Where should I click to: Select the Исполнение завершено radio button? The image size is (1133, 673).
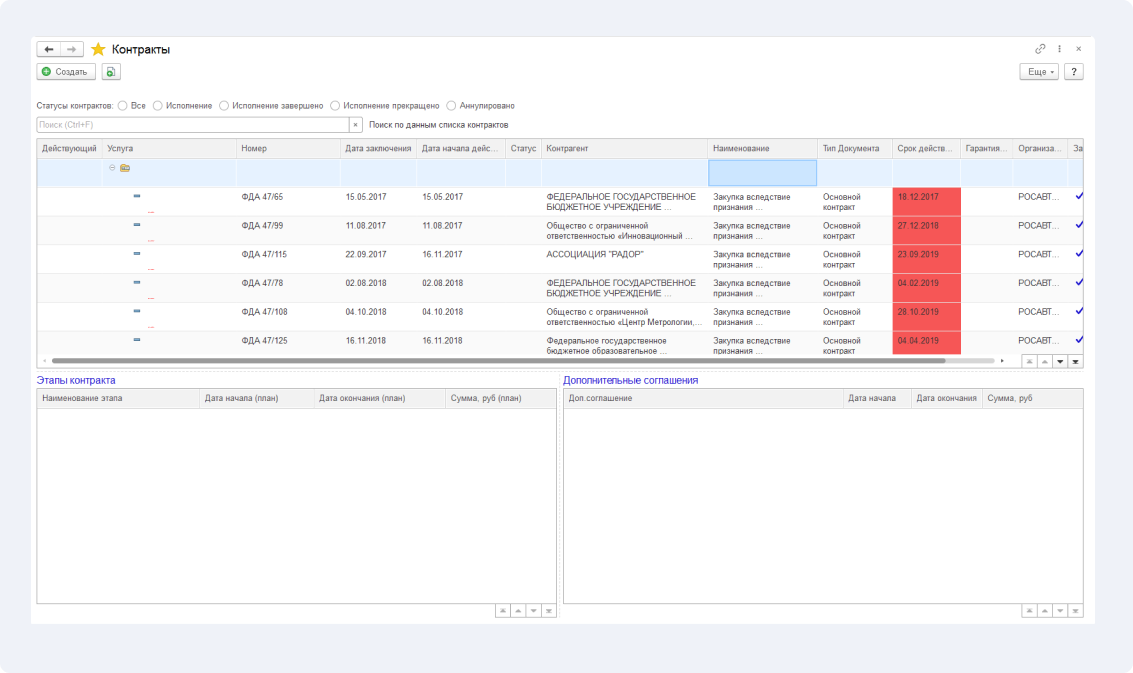tap(224, 106)
